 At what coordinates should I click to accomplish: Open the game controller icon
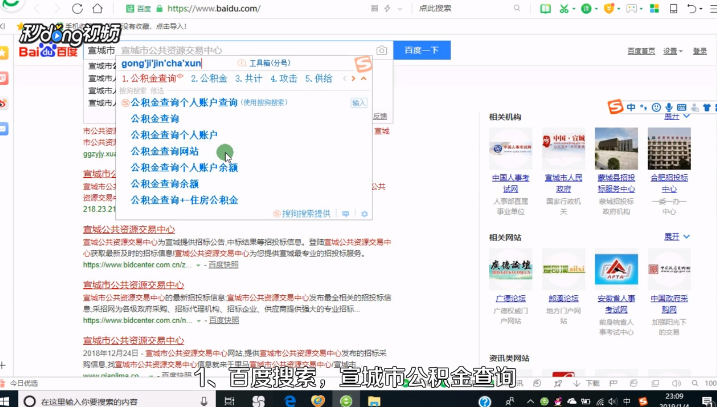pyautogui.click(x=631, y=8)
